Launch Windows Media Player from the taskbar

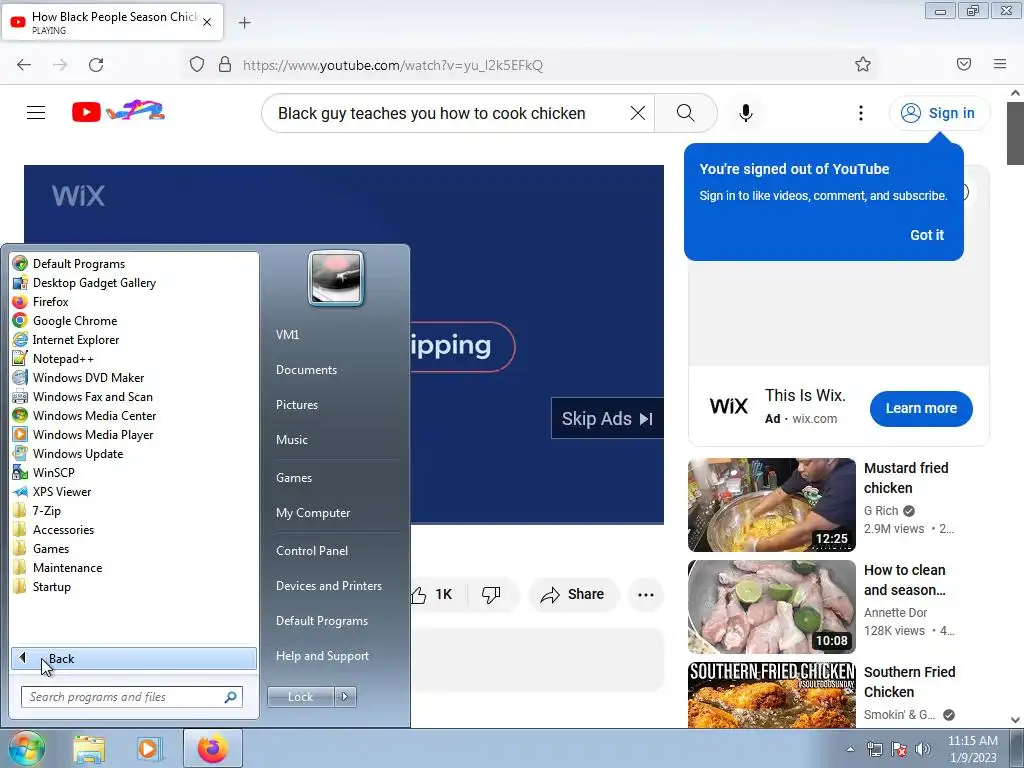pyautogui.click(x=150, y=748)
